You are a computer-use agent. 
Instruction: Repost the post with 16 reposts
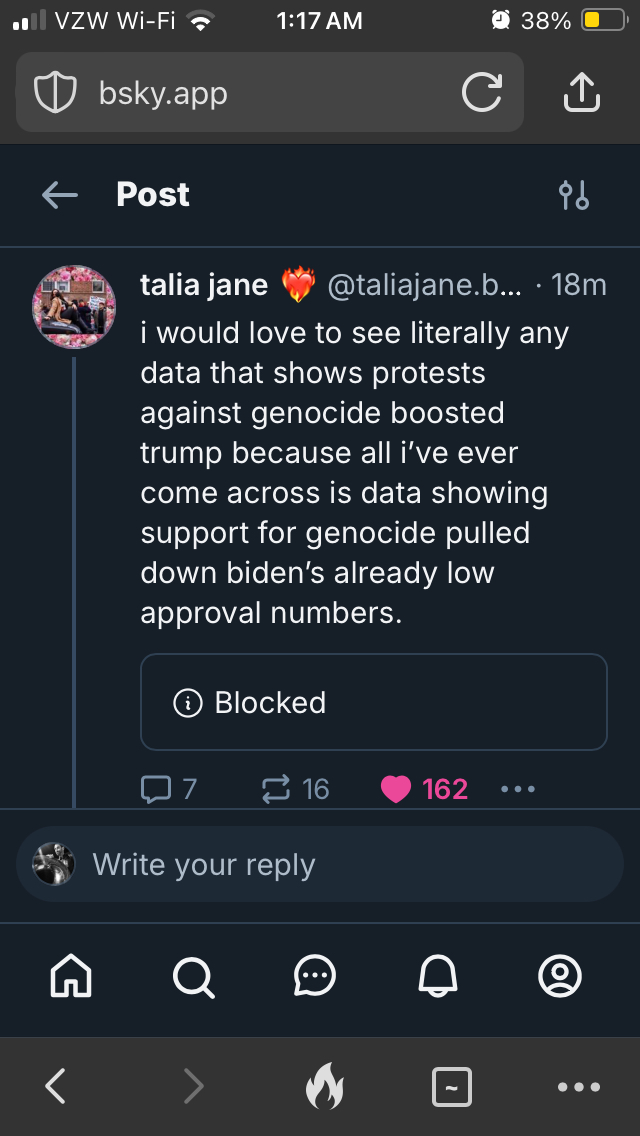pyautogui.click(x=295, y=790)
